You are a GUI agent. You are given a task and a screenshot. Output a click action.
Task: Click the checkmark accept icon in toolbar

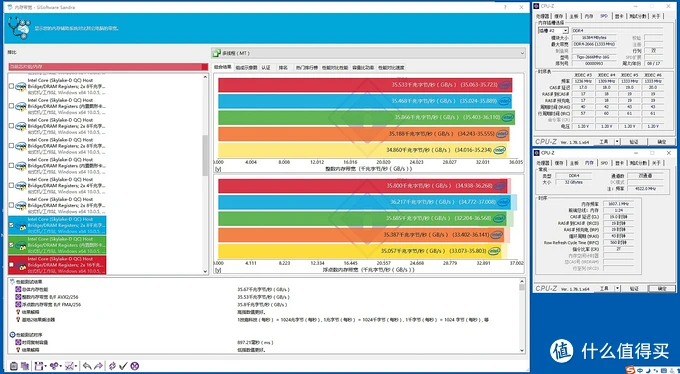point(123,366)
